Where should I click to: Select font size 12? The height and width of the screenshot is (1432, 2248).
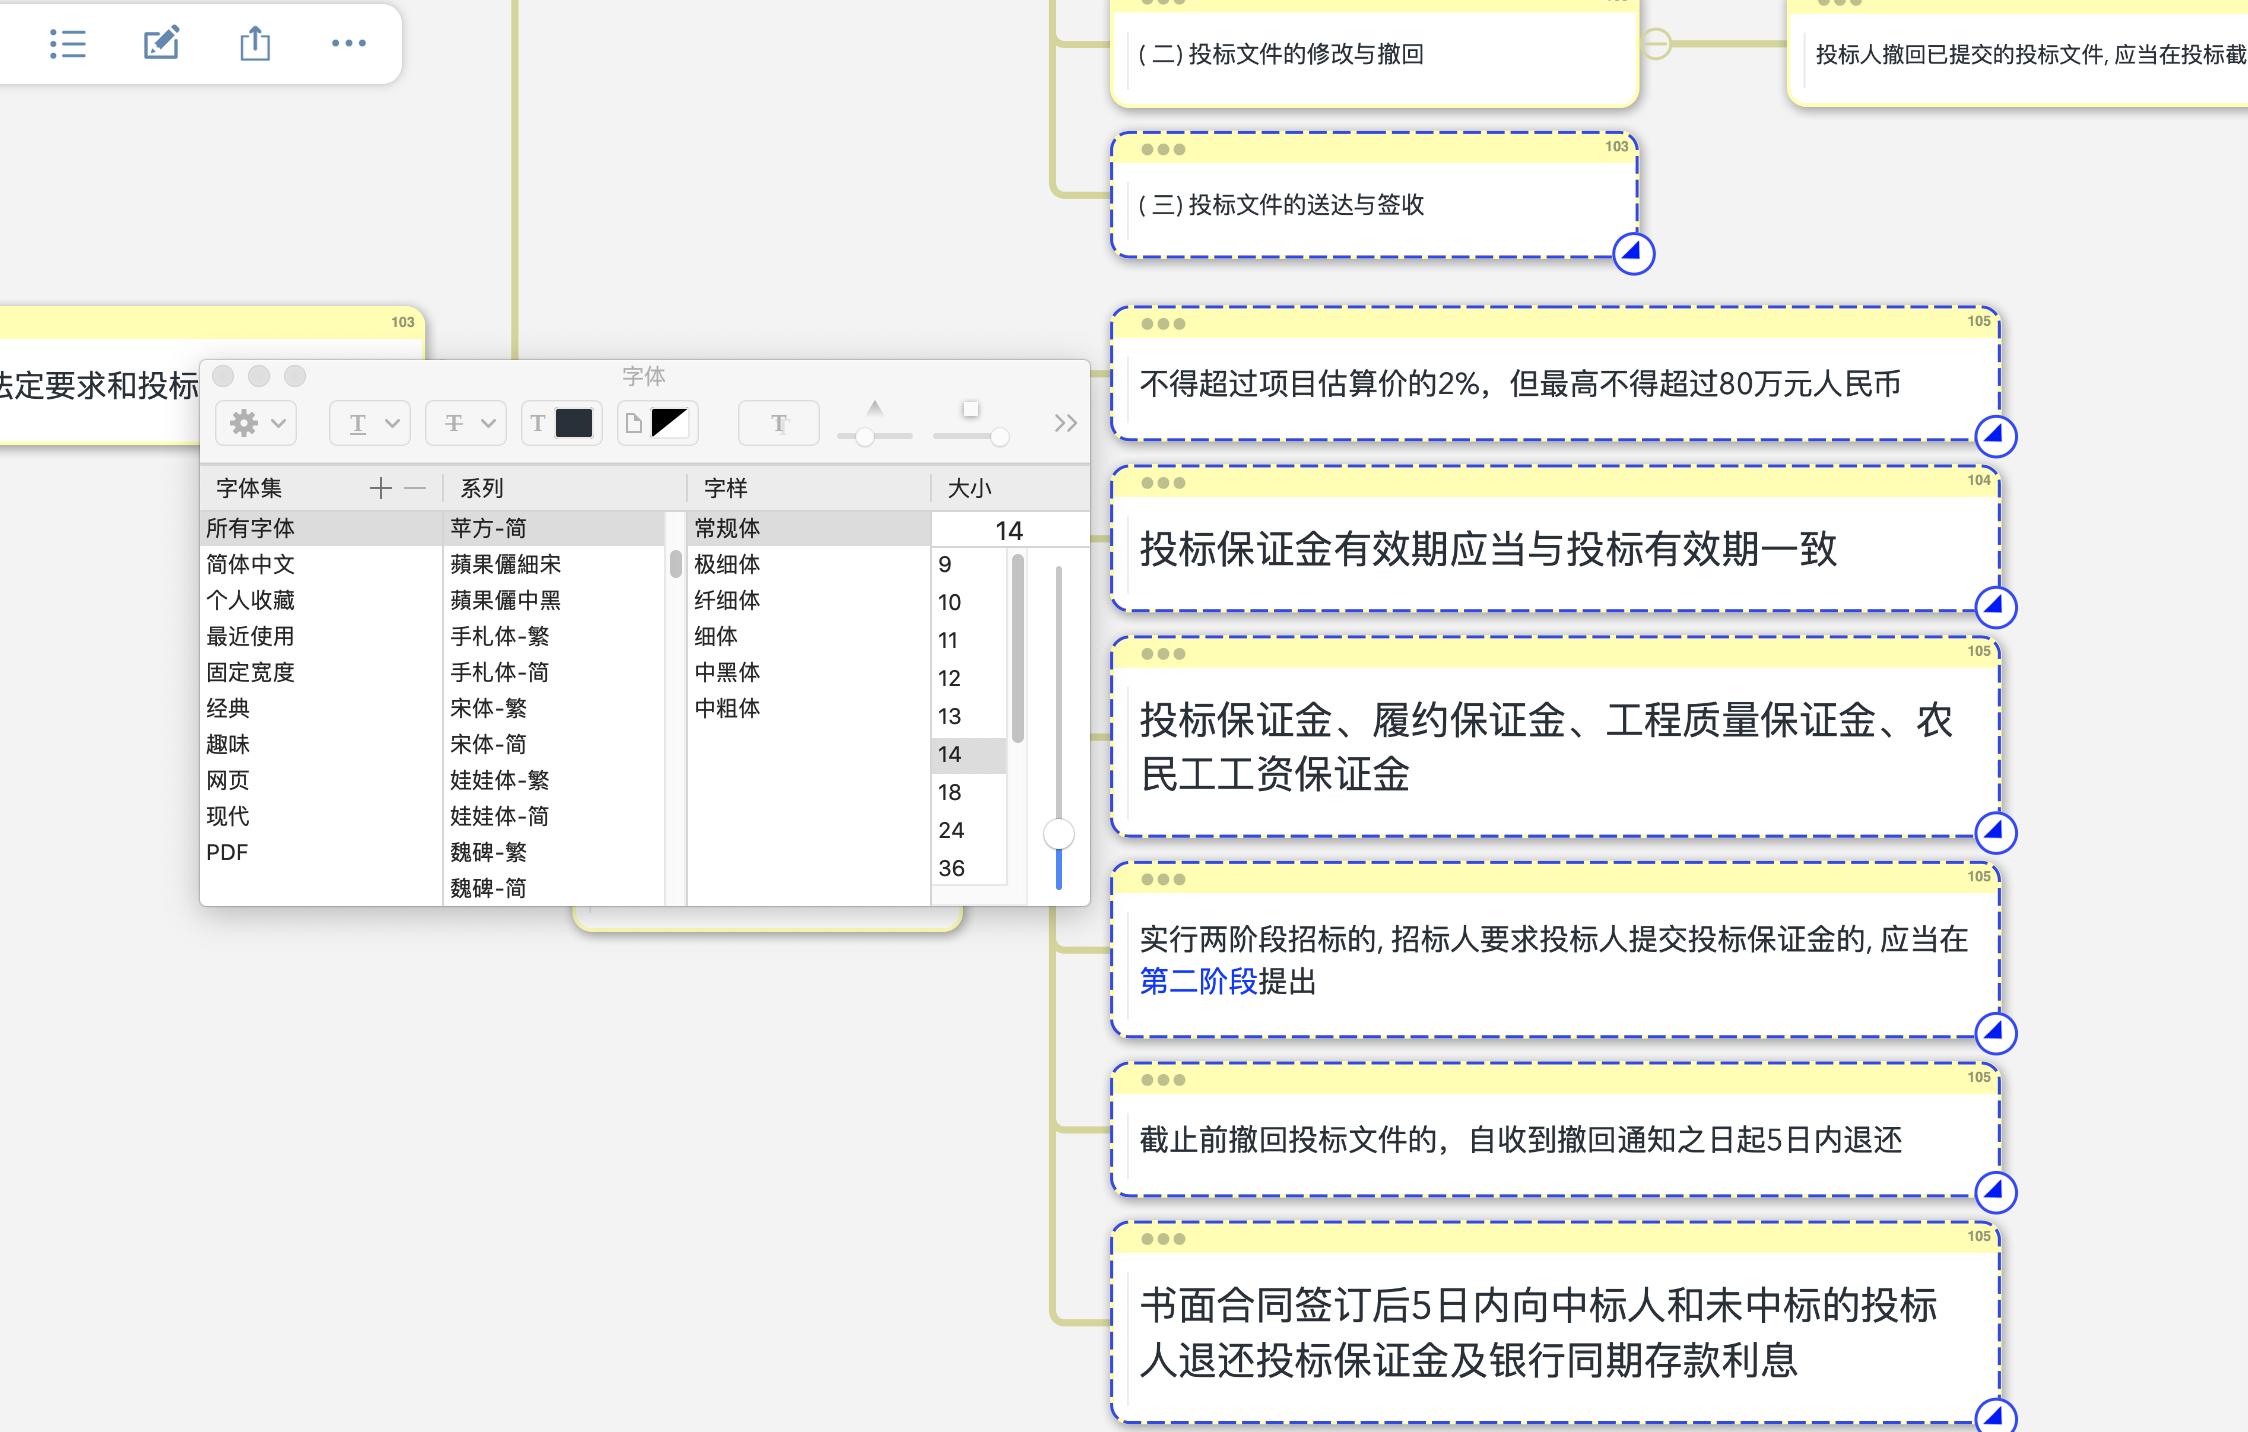968,678
